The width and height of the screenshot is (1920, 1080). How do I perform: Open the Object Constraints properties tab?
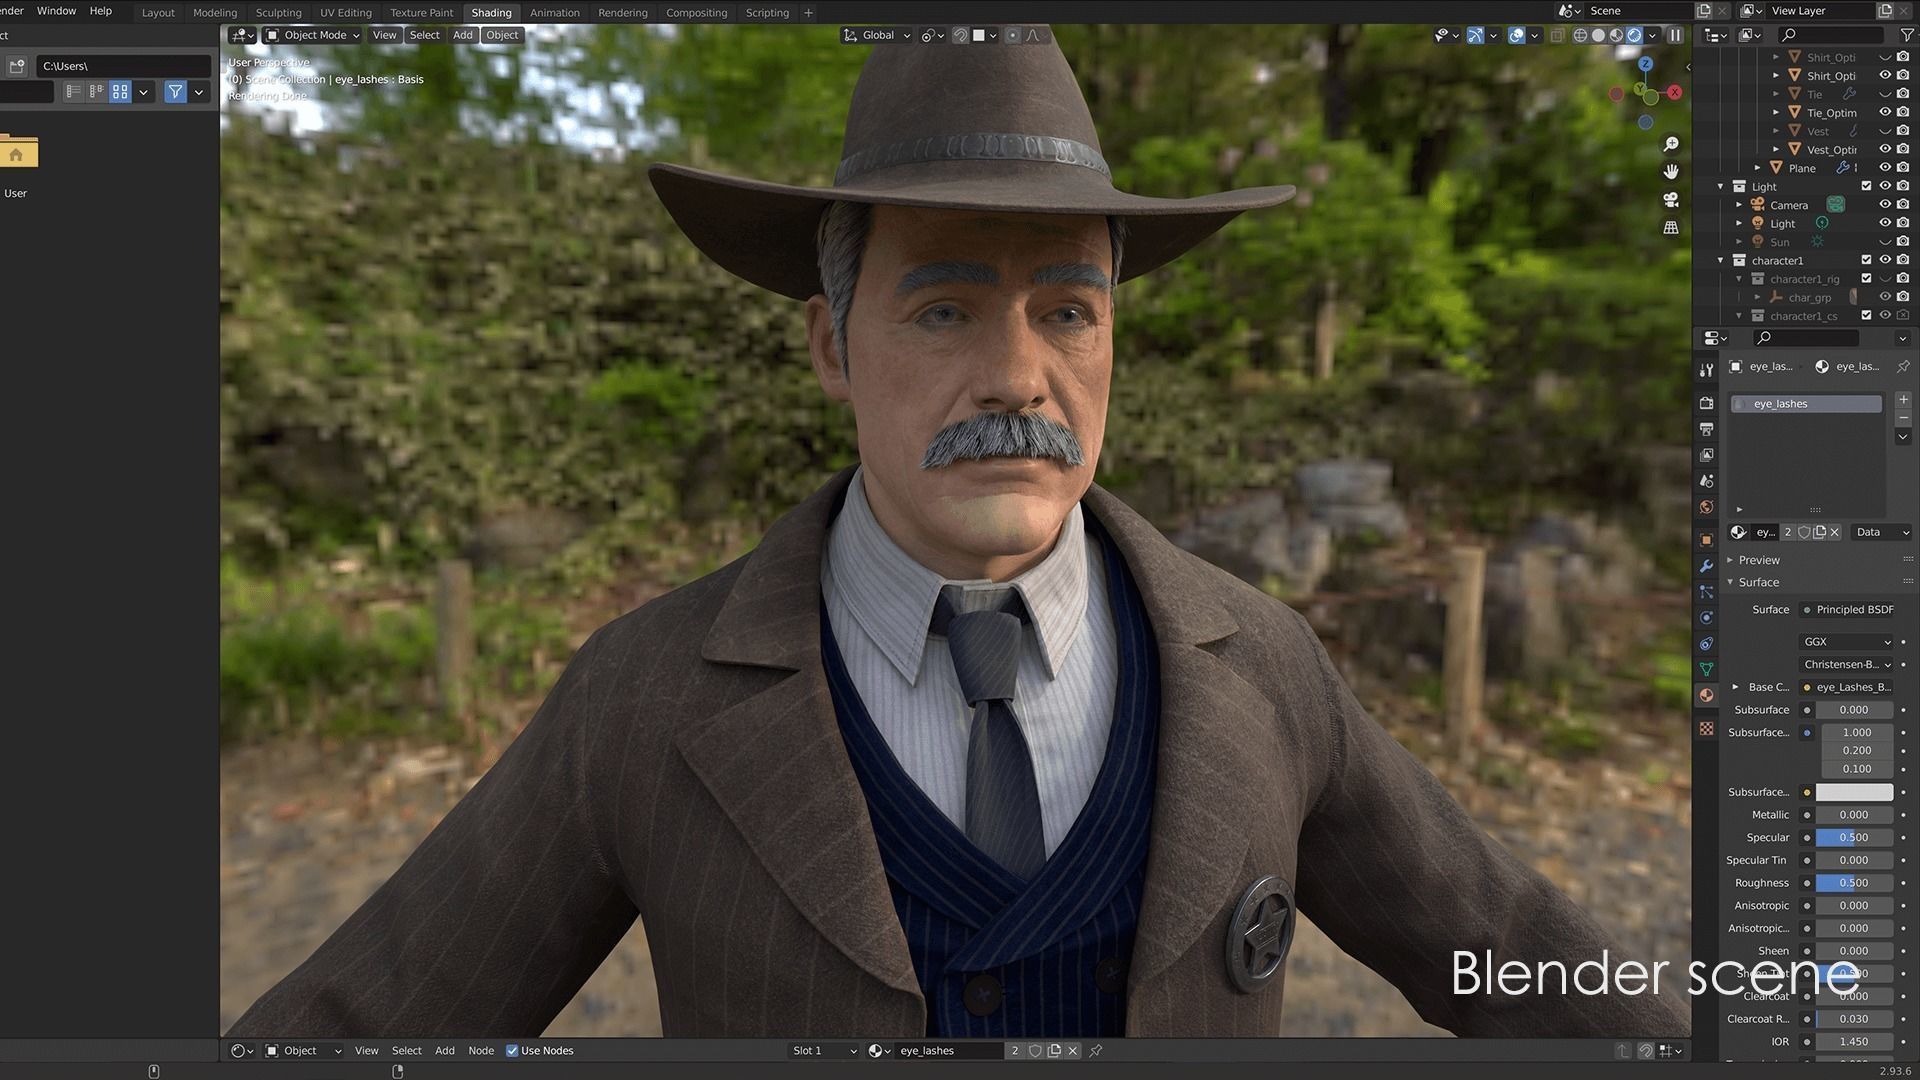point(1706,644)
